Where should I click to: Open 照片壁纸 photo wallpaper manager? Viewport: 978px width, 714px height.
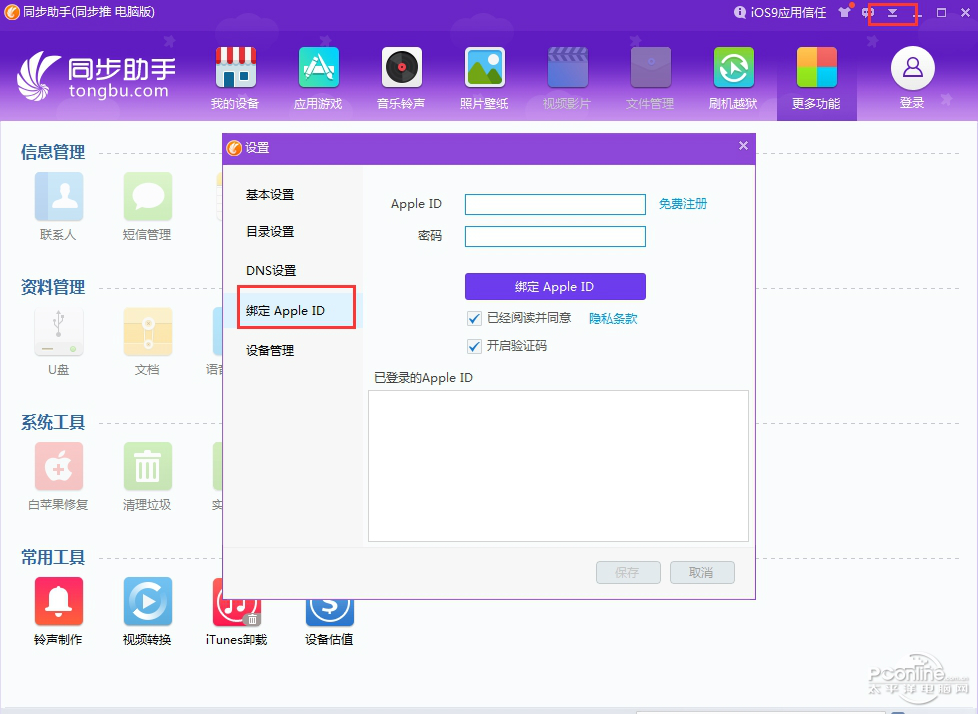click(x=483, y=70)
